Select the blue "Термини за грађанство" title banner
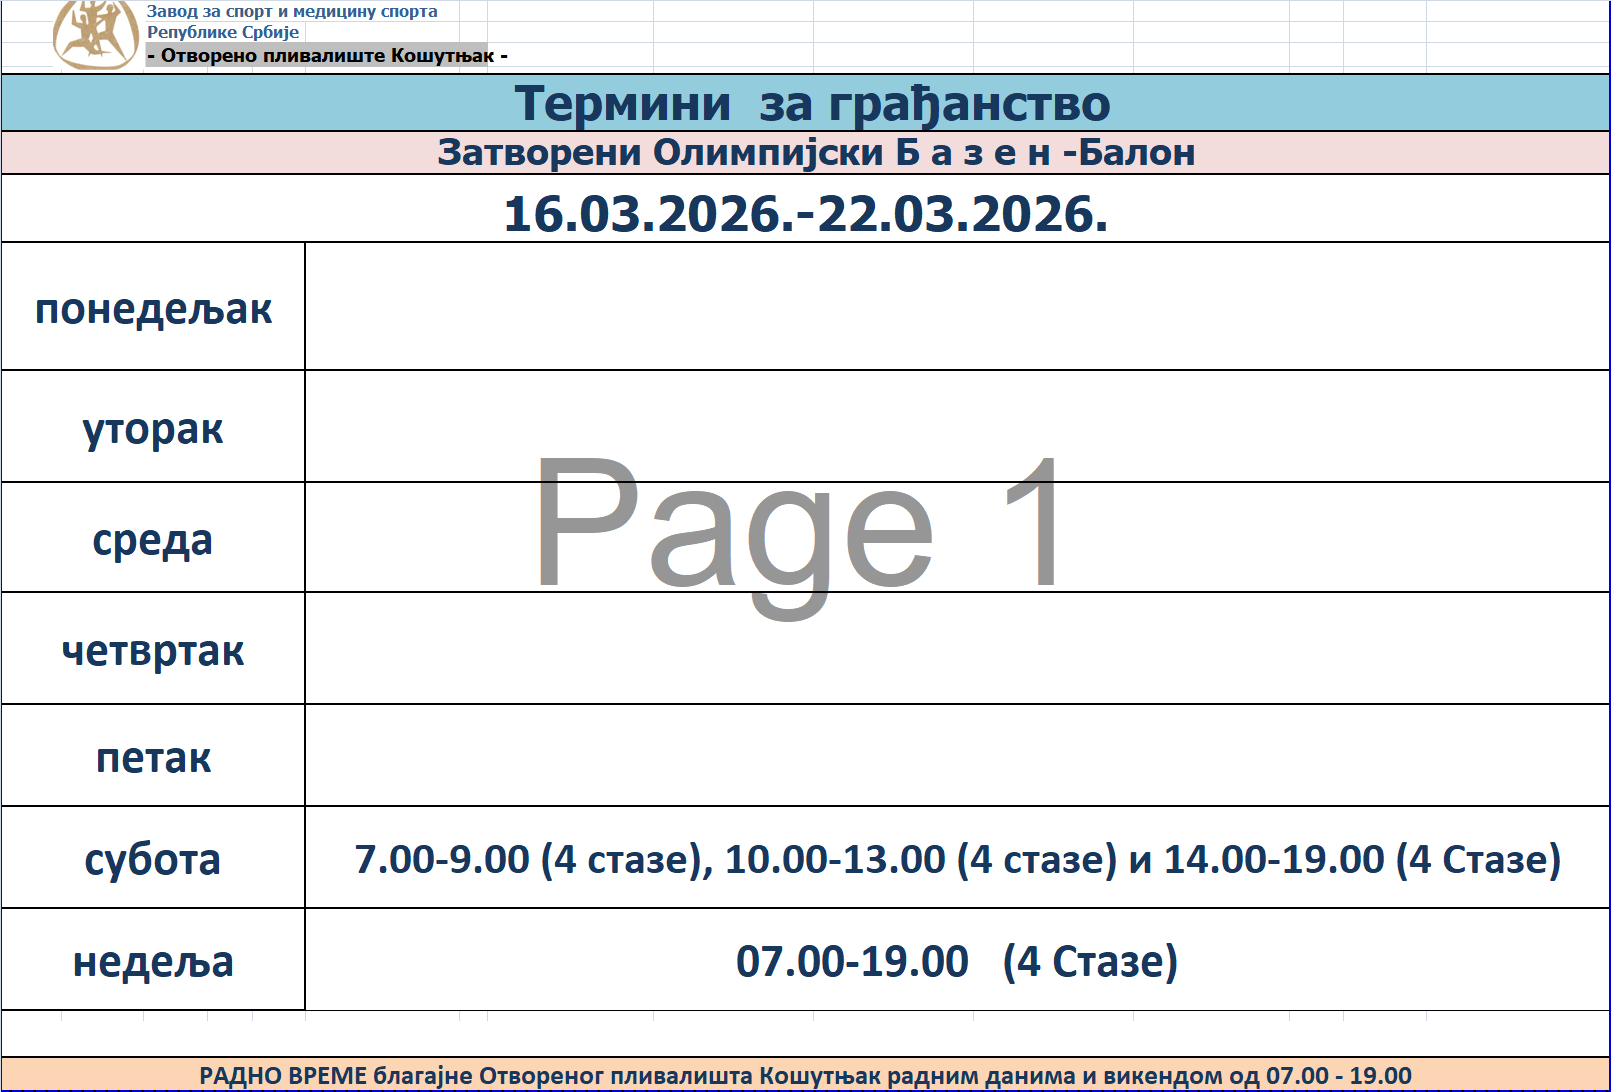 pyautogui.click(x=806, y=103)
